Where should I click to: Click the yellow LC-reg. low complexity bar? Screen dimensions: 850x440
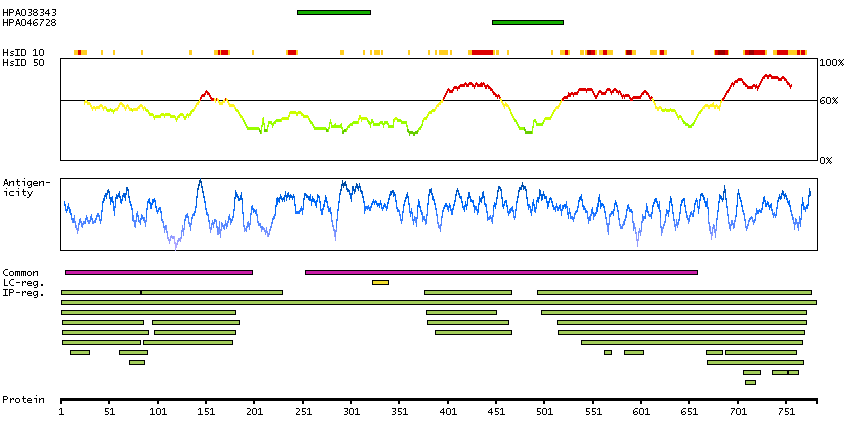(x=380, y=282)
